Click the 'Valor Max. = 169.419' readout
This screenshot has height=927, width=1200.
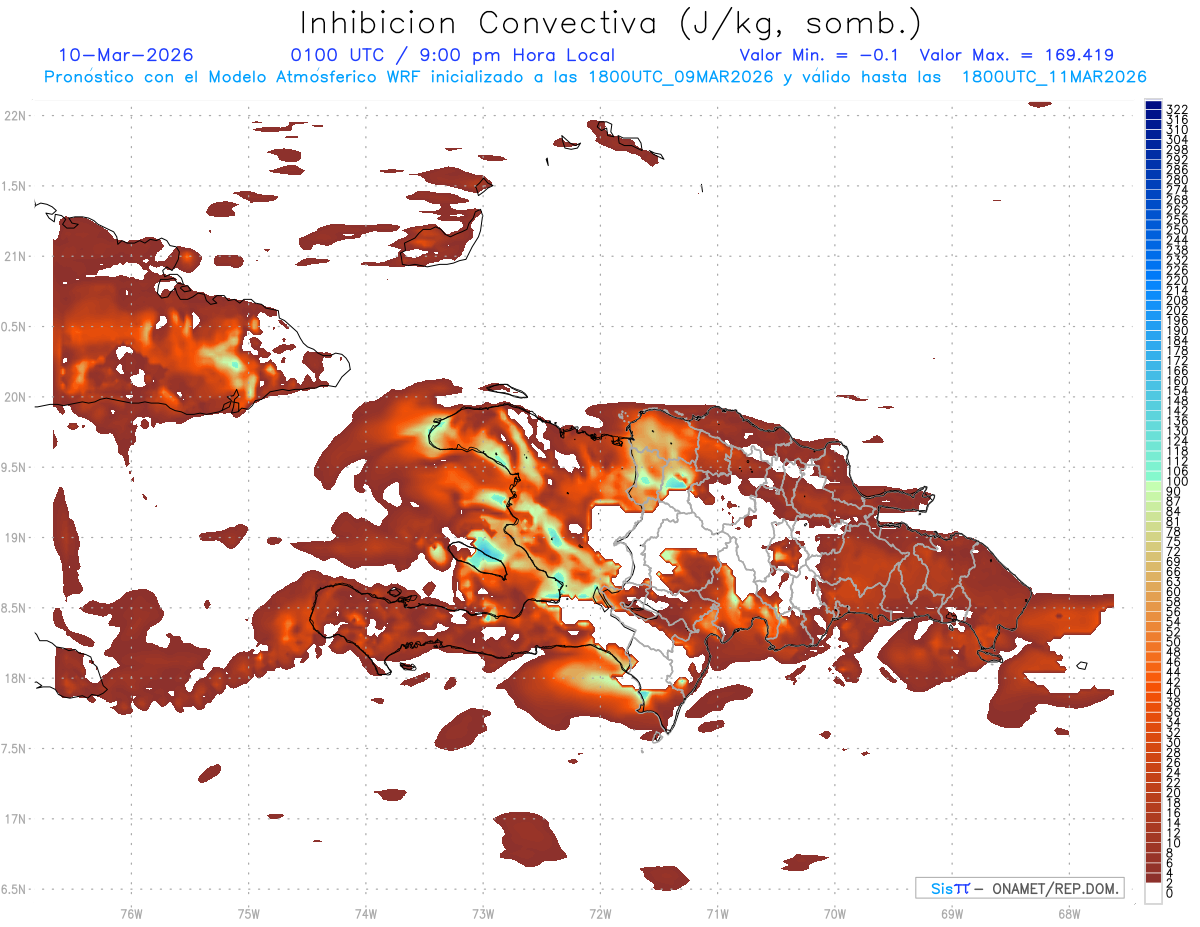(1016, 55)
